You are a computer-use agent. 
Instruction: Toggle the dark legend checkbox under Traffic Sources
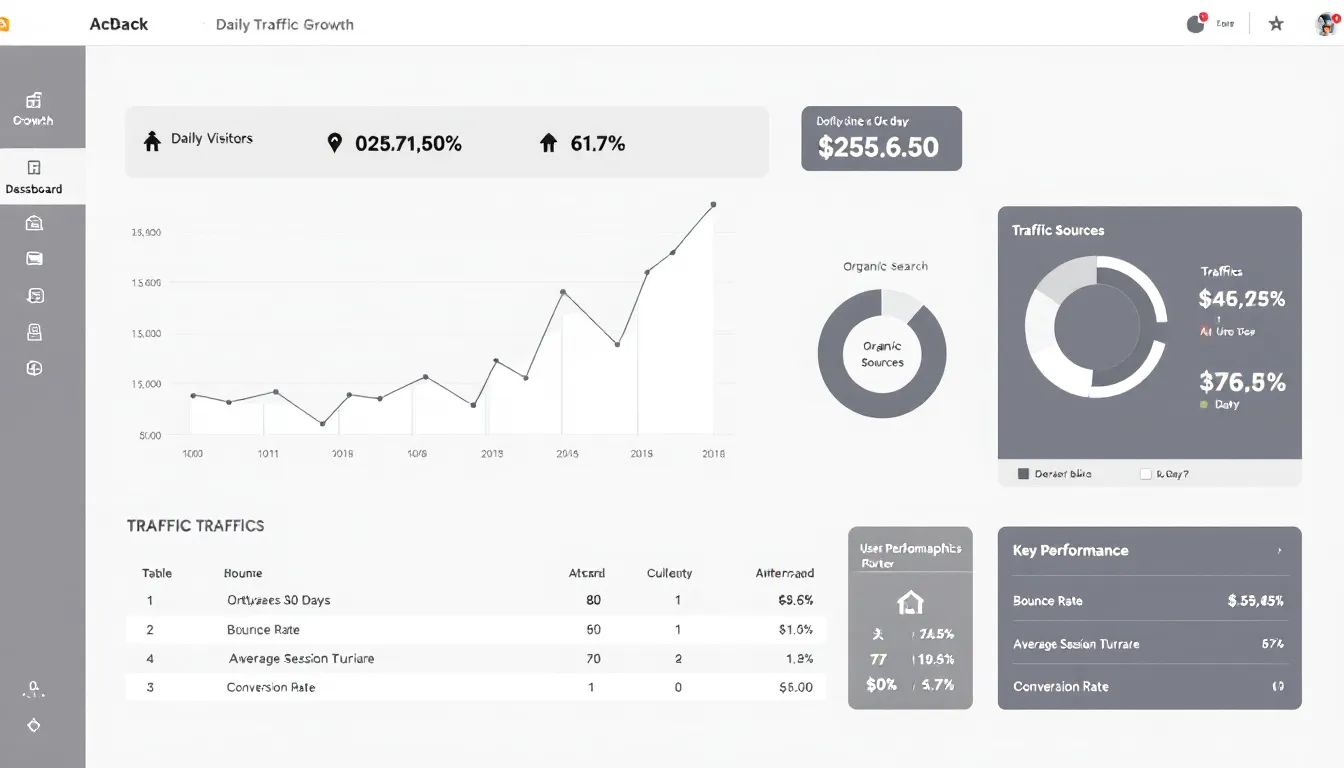coord(1023,474)
